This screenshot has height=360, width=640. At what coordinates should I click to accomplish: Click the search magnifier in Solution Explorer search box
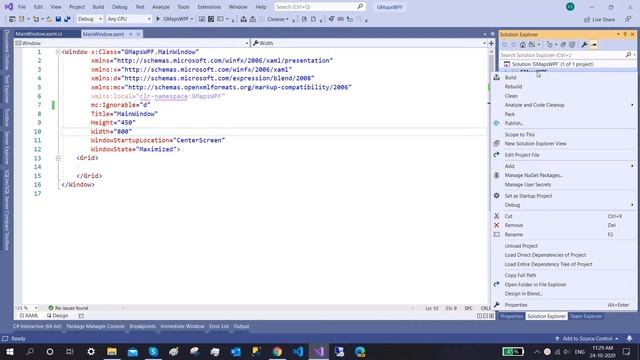[x=628, y=55]
